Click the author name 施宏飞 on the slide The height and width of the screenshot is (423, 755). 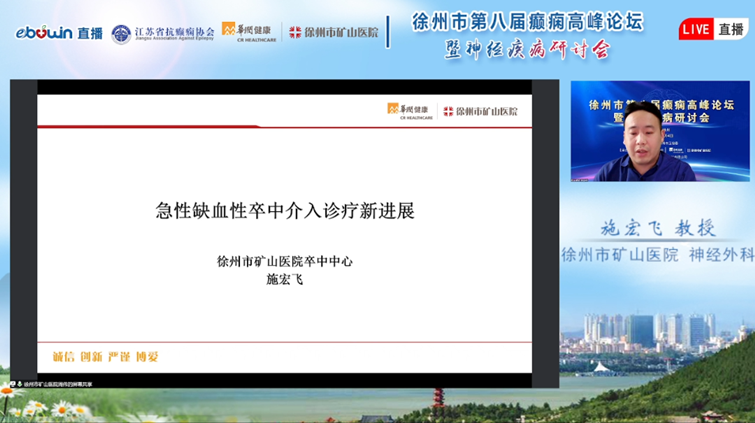click(285, 279)
